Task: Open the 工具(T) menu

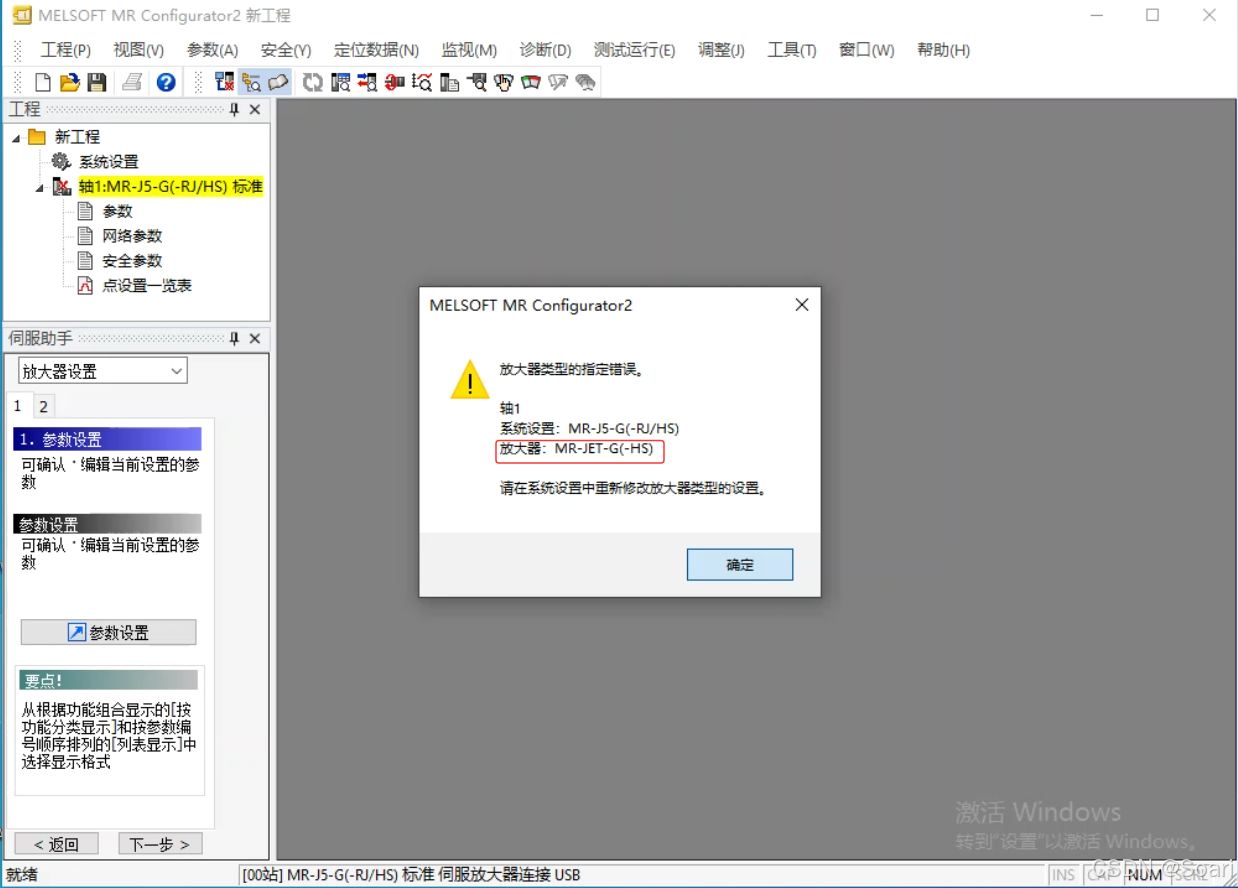Action: (x=791, y=50)
